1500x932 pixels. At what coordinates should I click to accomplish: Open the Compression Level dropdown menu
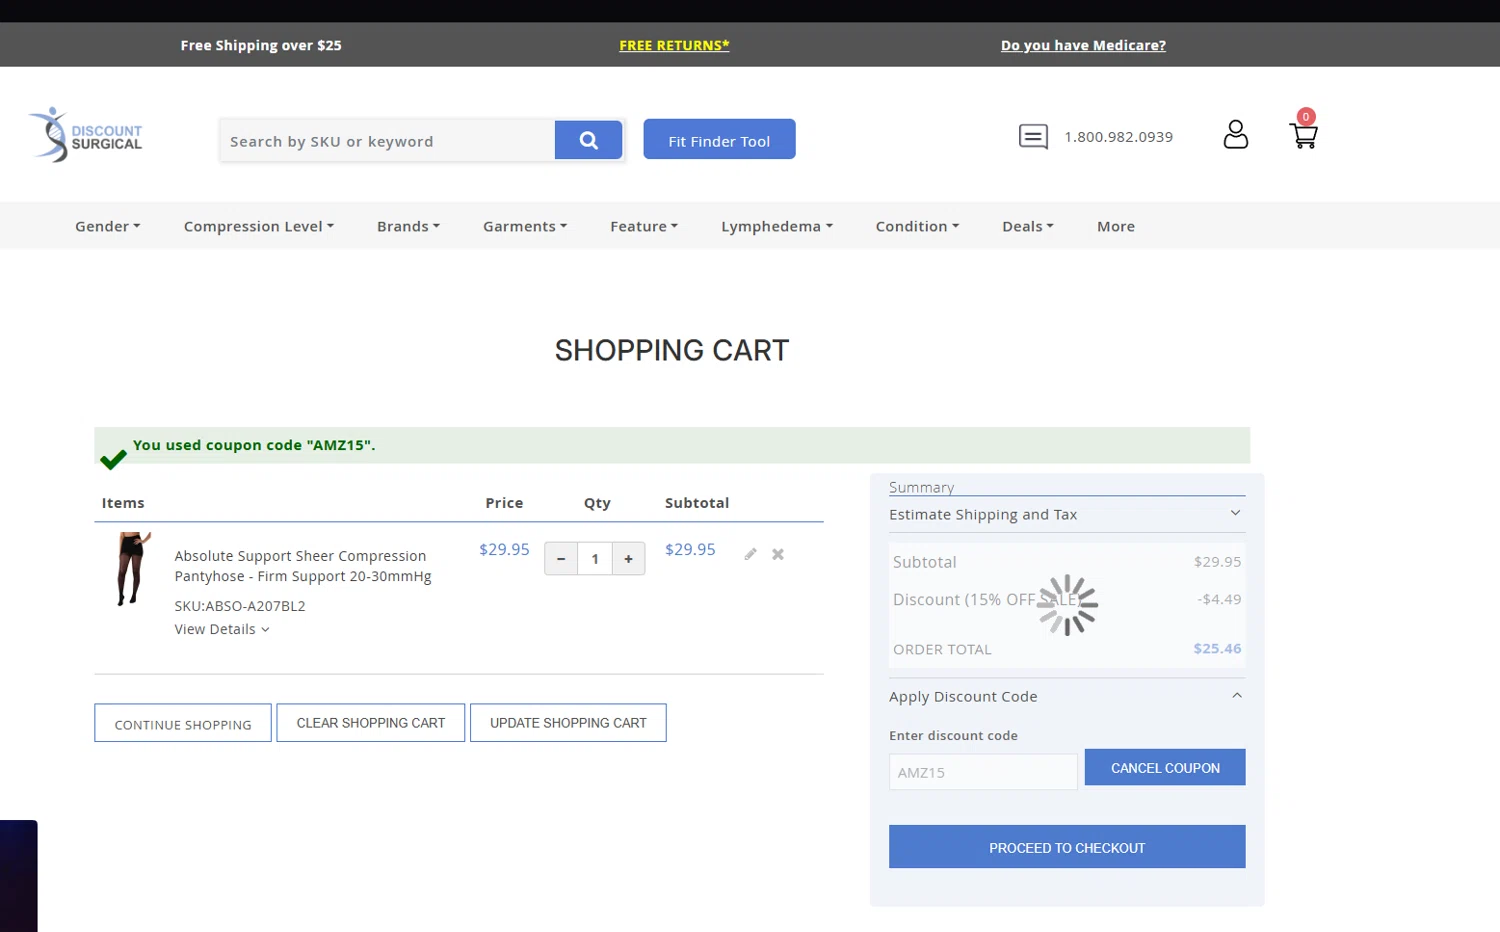[x=258, y=226]
